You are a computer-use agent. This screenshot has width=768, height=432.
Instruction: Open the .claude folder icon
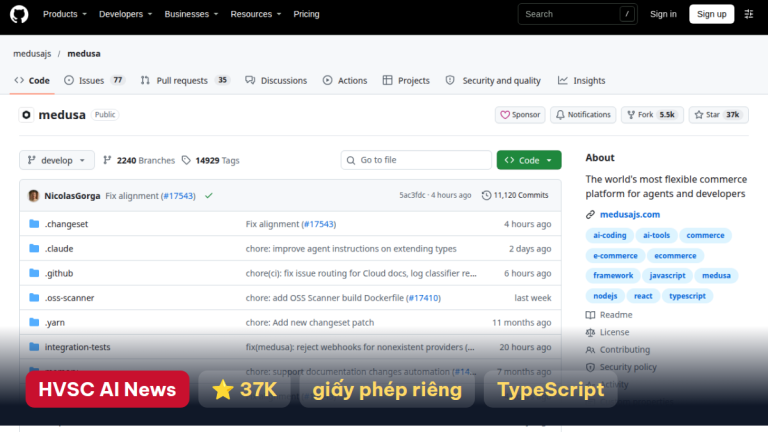coord(34,248)
